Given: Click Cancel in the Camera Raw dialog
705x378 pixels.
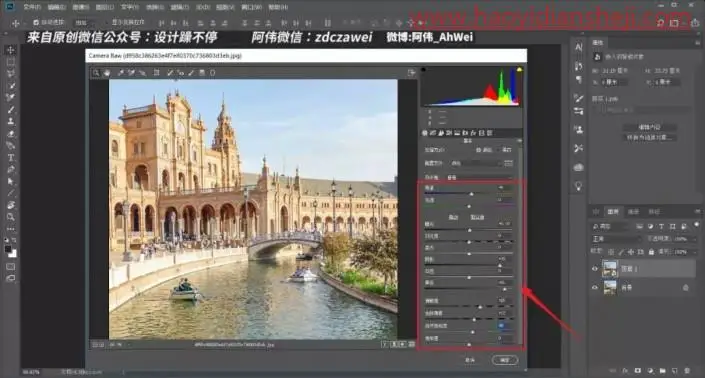Looking at the screenshot, I should (470, 360).
